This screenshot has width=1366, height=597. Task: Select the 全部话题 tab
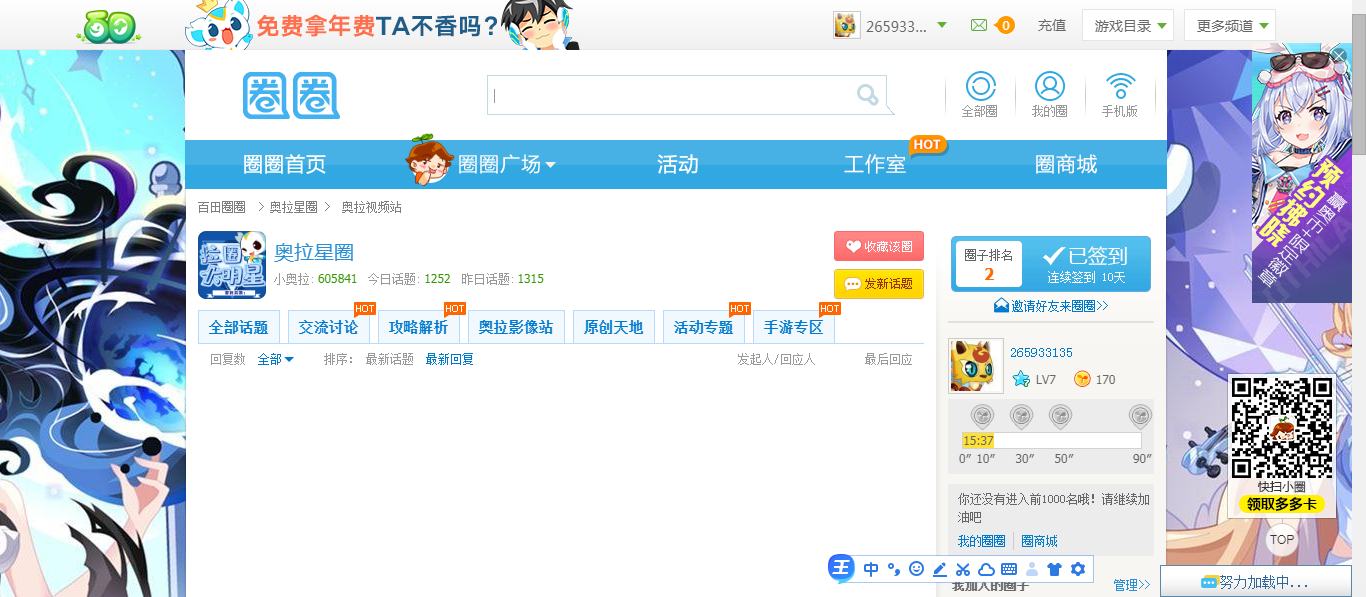coord(239,327)
